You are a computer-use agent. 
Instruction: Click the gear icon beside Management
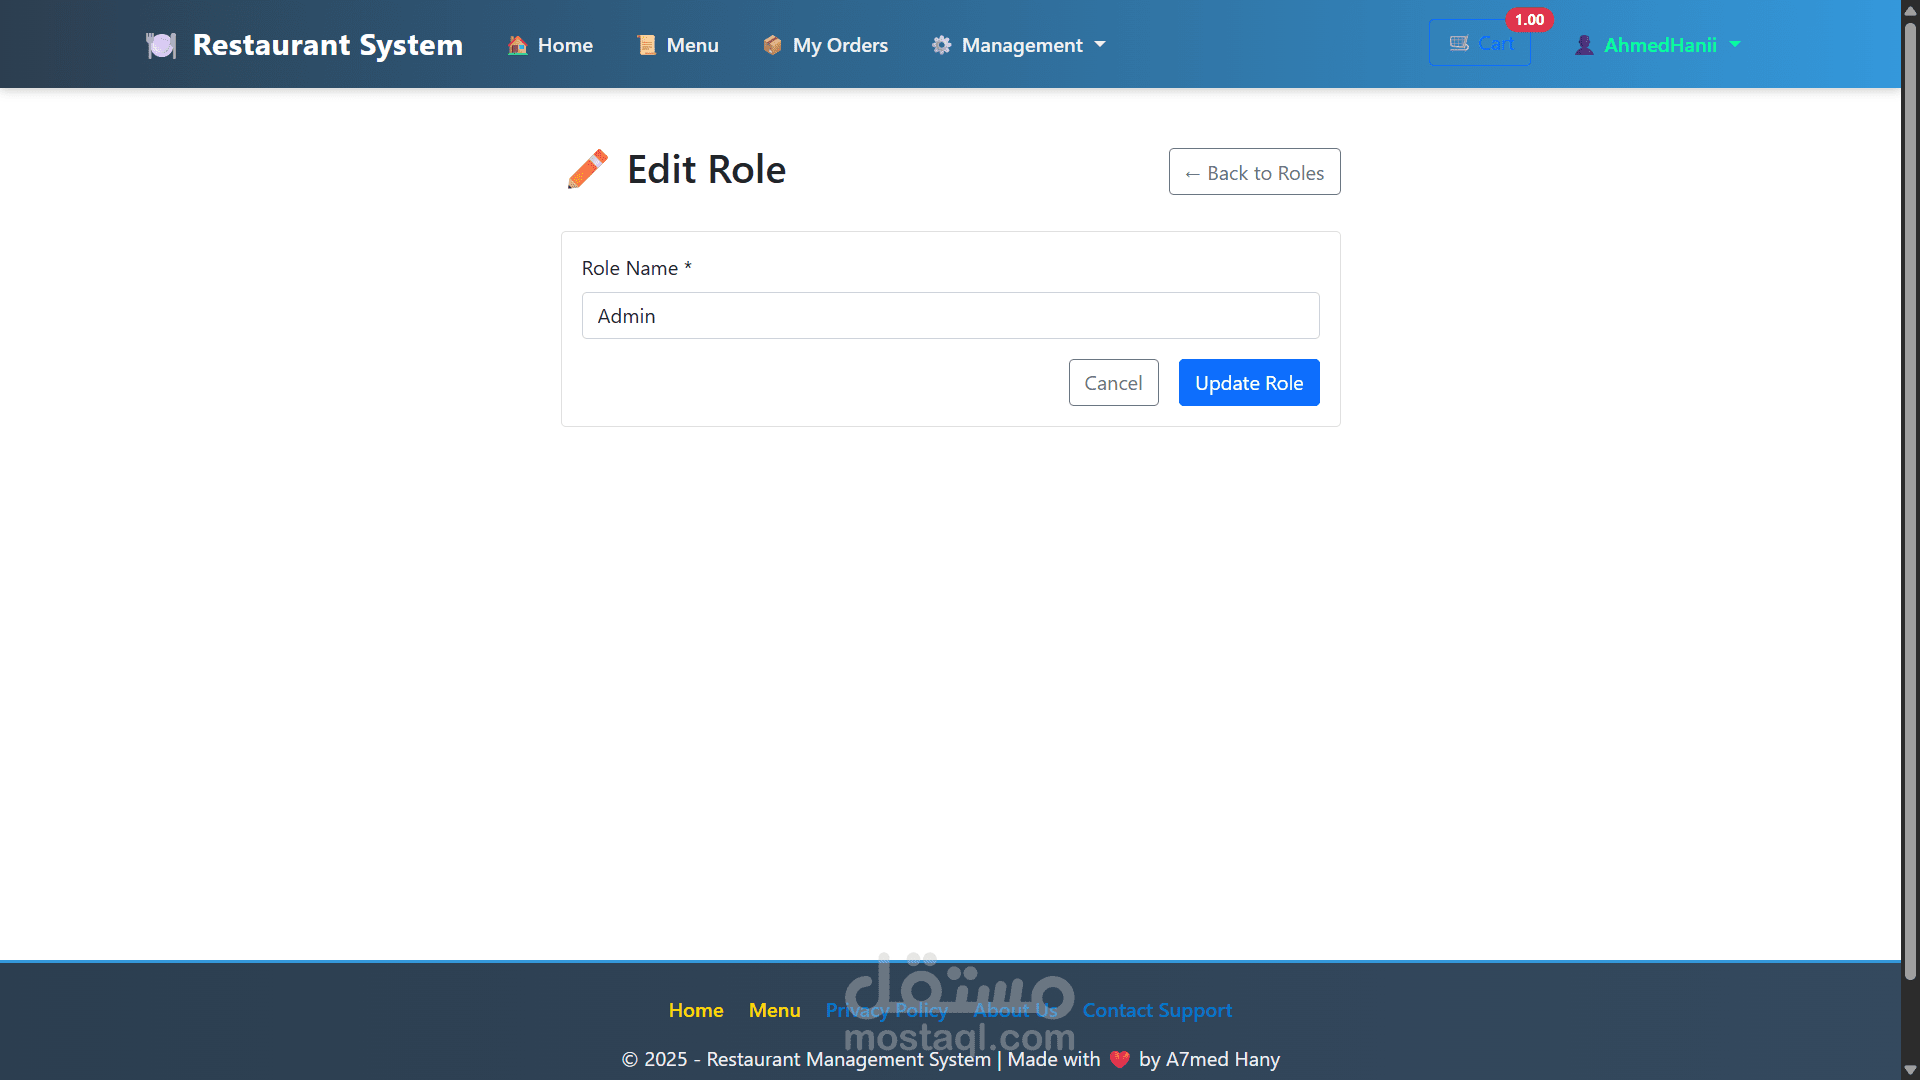941,45
